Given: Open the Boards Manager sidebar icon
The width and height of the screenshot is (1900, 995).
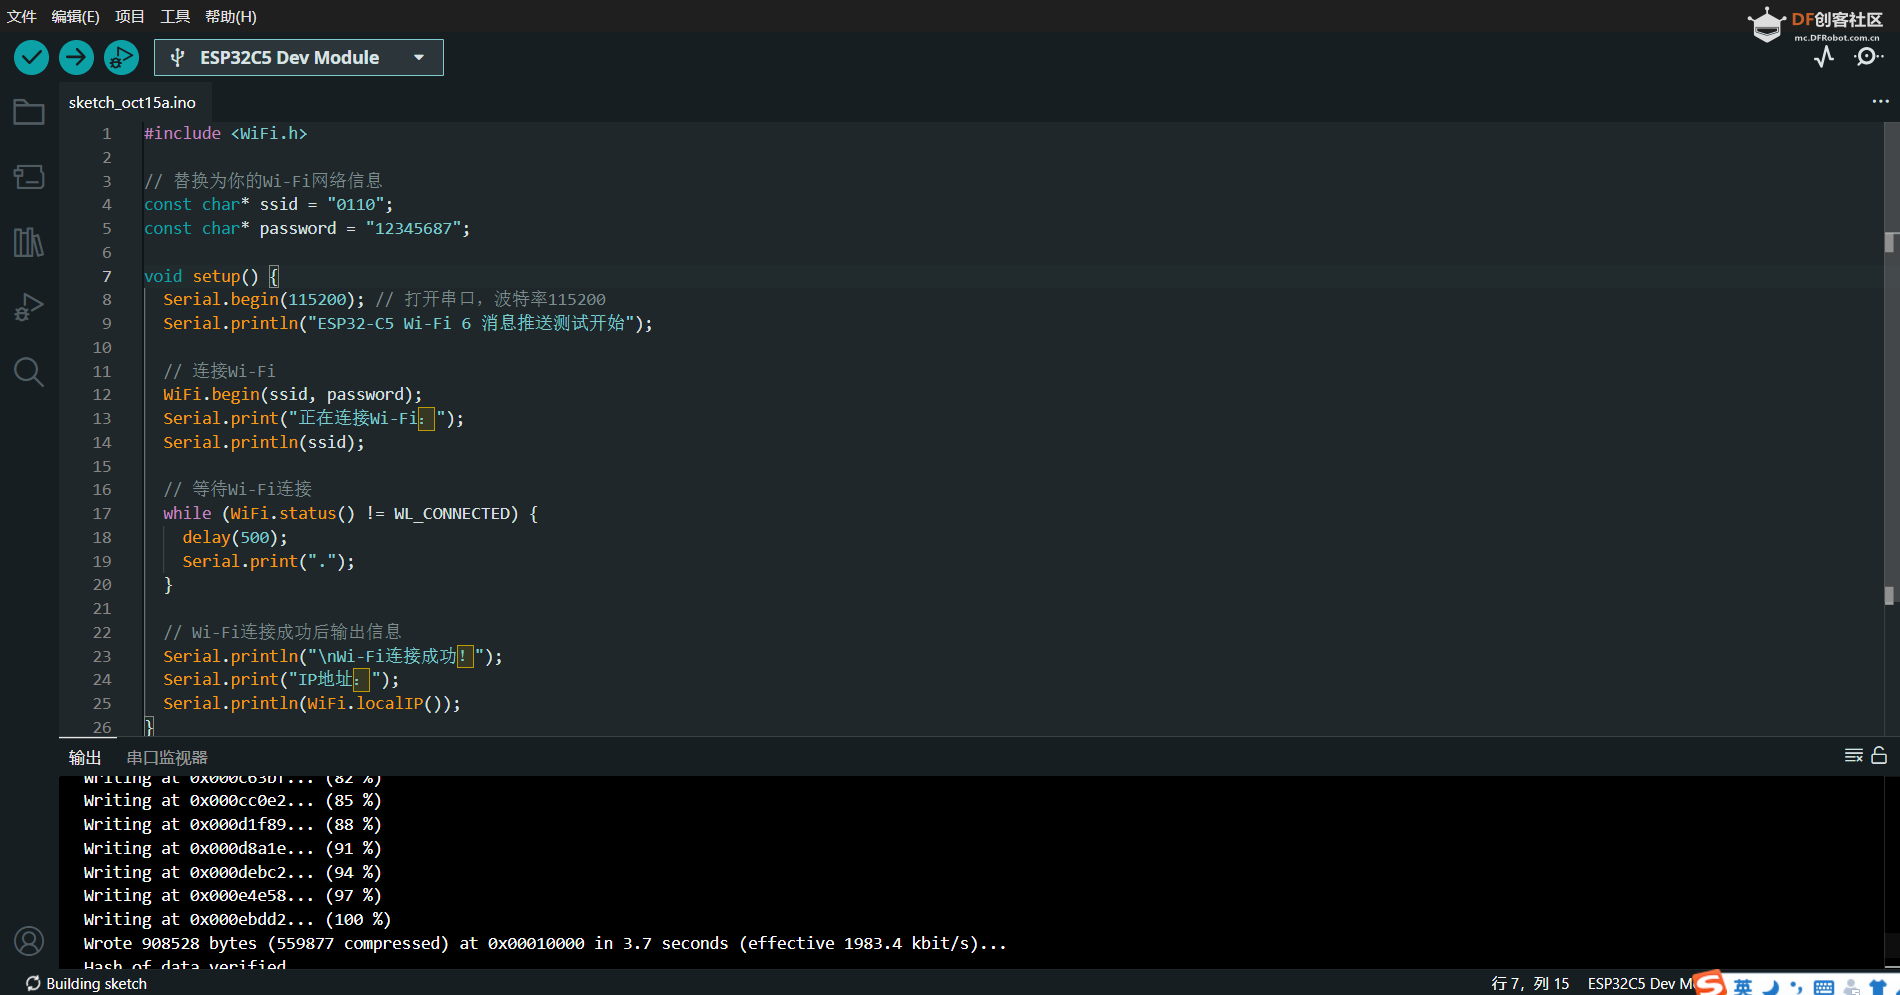Looking at the screenshot, I should tap(28, 177).
